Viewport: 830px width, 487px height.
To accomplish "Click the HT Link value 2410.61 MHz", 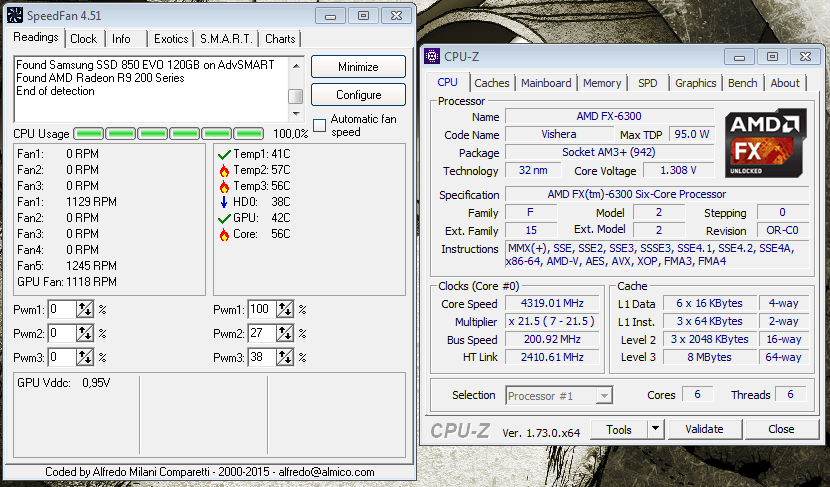I will [x=552, y=357].
